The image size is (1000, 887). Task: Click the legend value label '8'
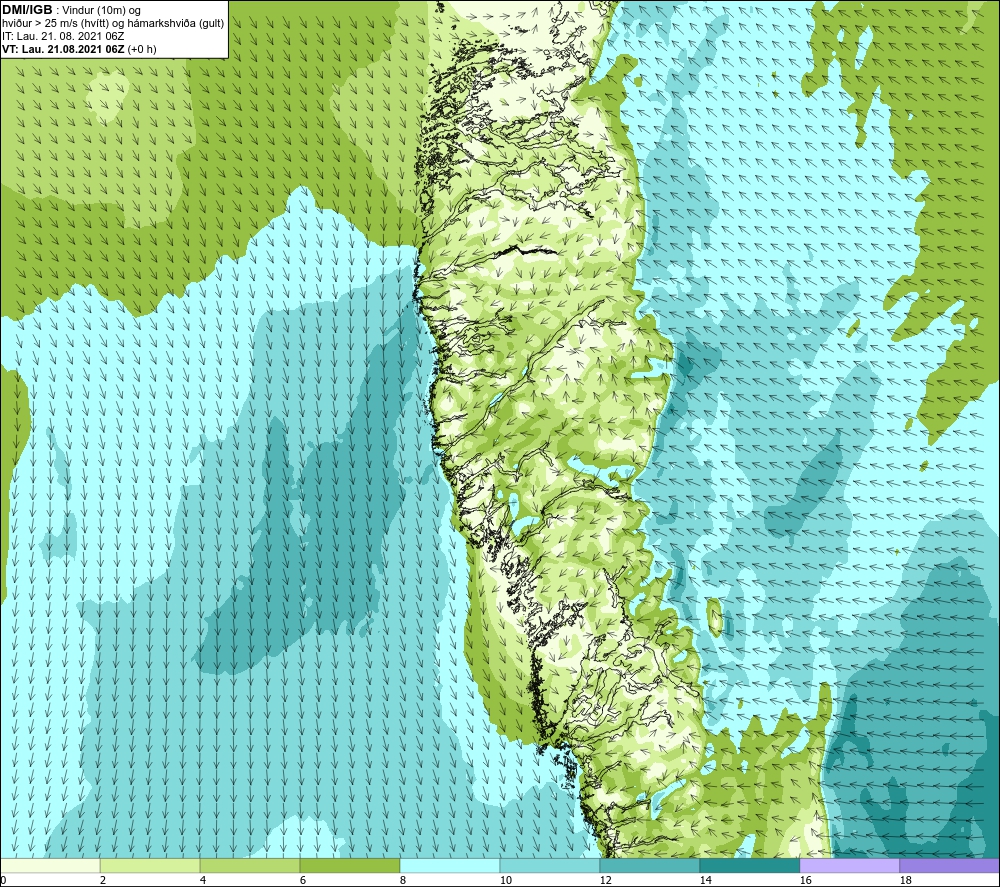403,880
